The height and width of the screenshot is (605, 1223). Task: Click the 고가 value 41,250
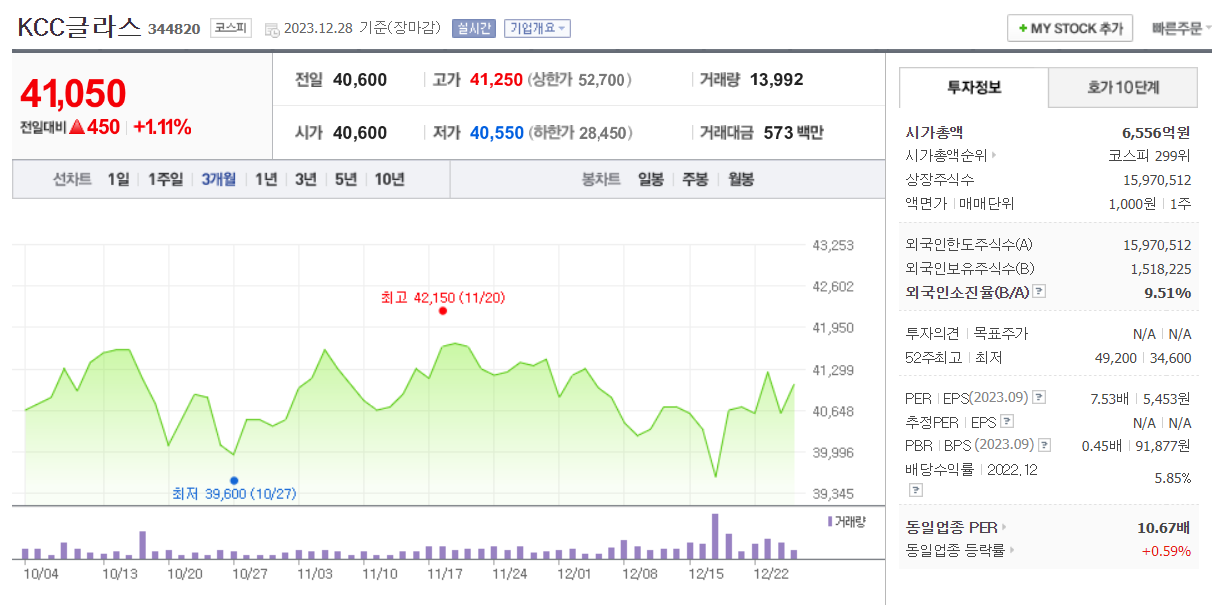point(496,79)
